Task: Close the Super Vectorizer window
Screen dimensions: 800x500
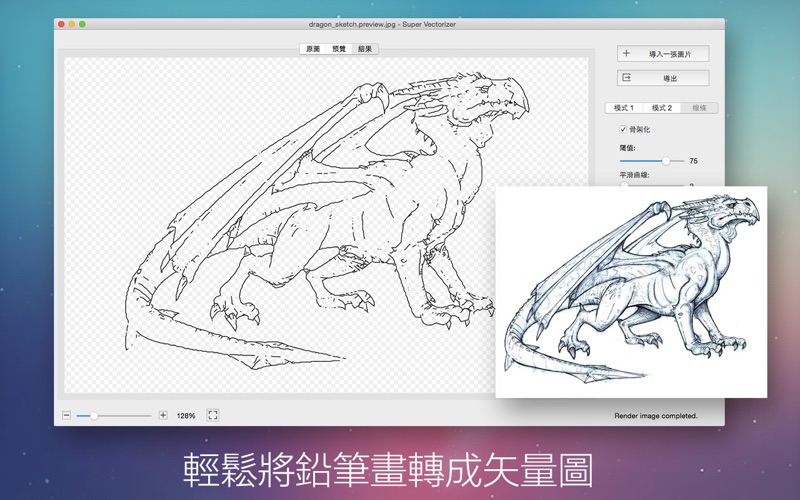Action: pyautogui.click(x=61, y=24)
